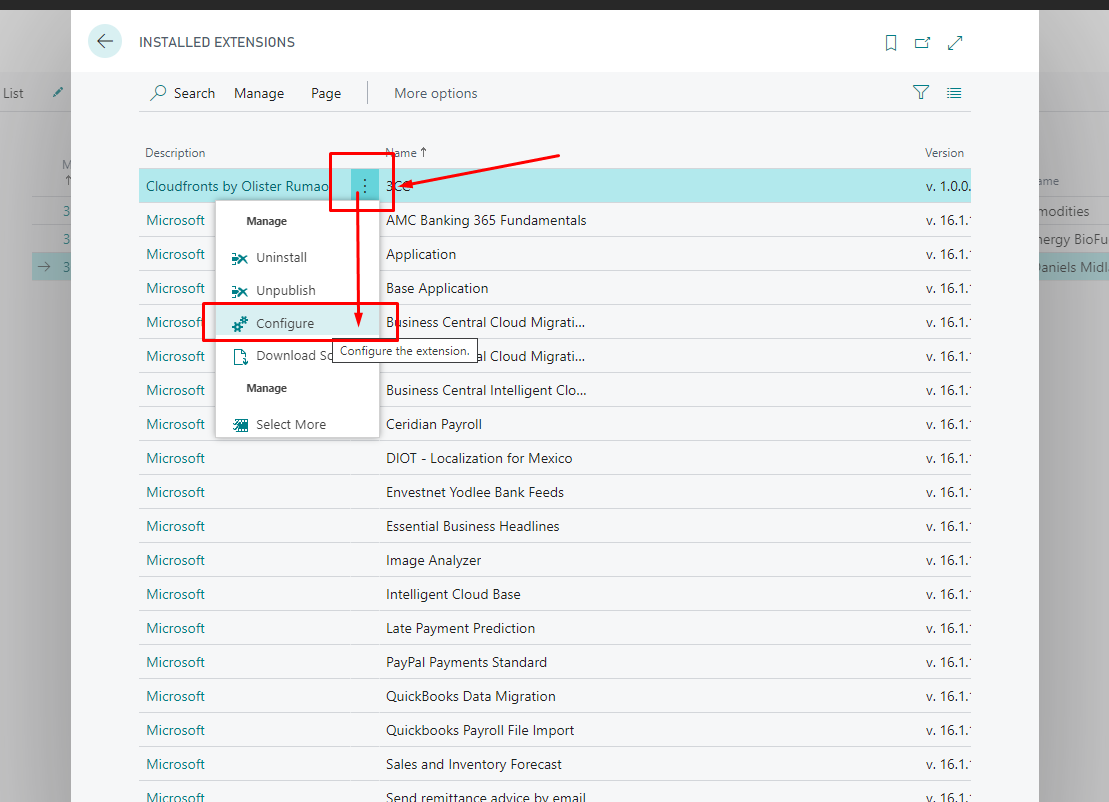Image resolution: width=1109 pixels, height=802 pixels.
Task: Click the edit pencil icon in background list
Action: click(x=58, y=92)
